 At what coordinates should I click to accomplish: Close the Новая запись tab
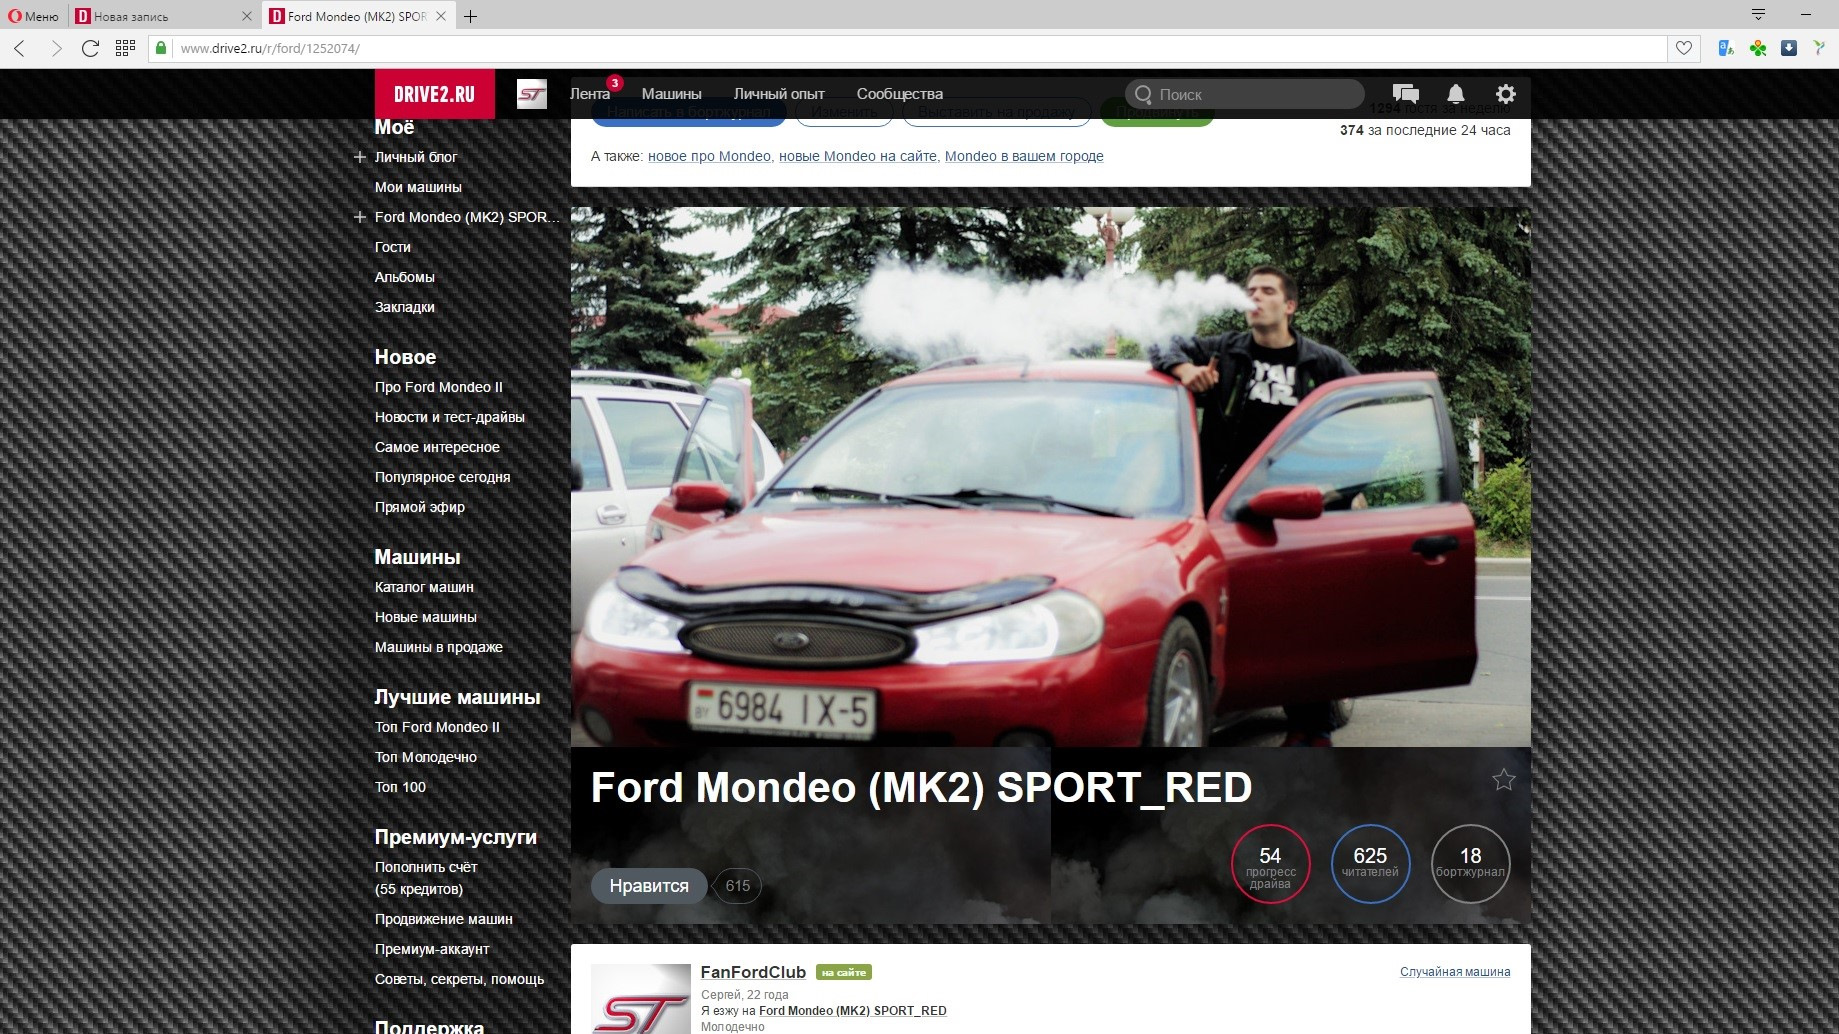[248, 16]
